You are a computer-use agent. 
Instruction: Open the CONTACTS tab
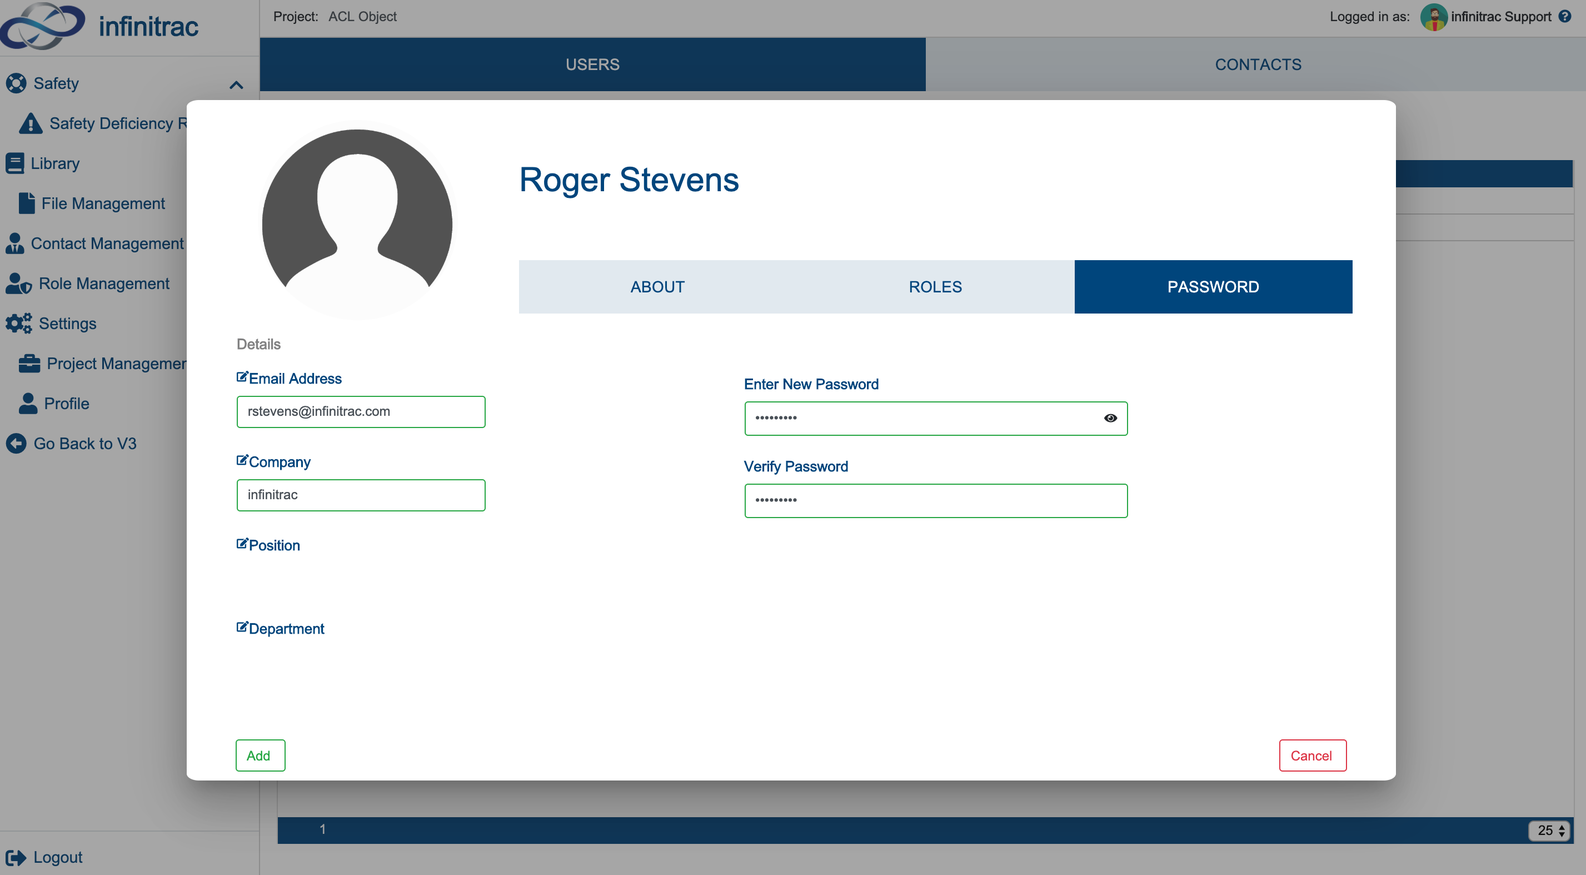point(1257,64)
